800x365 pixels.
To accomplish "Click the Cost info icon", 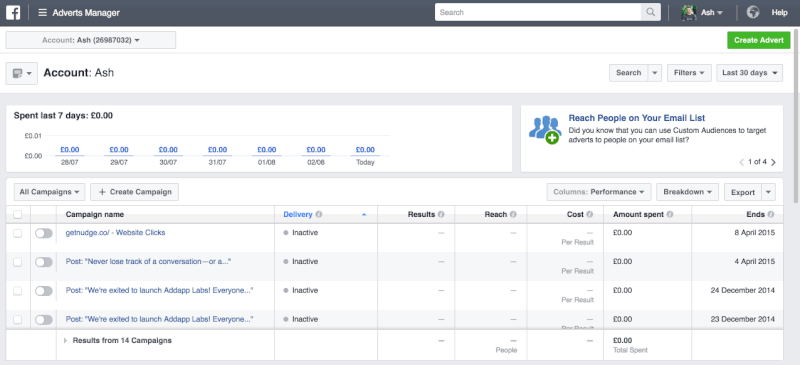I will point(589,215).
